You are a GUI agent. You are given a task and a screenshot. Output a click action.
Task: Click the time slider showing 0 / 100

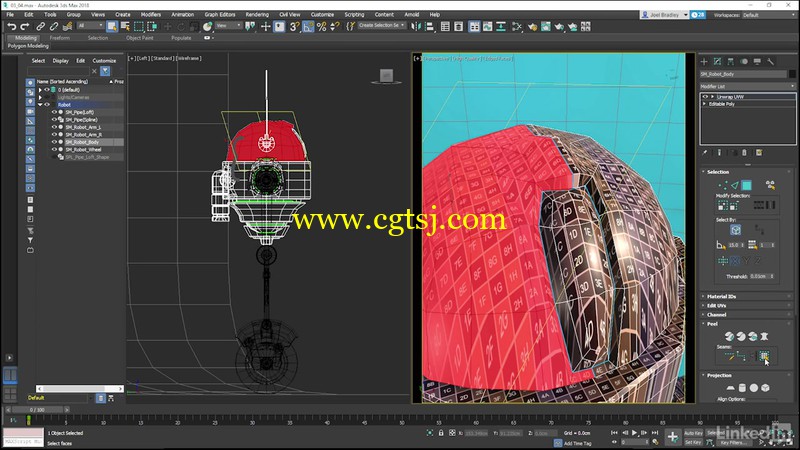coord(37,410)
